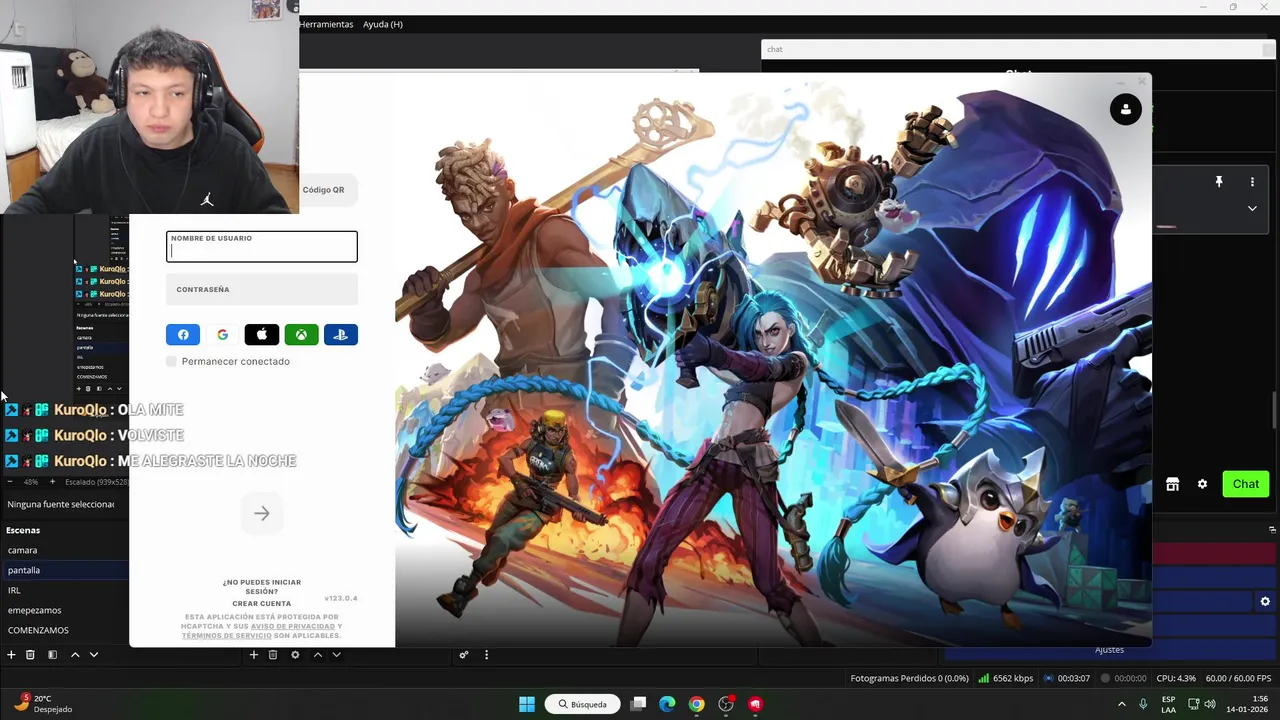Click the login arrow submit button
The height and width of the screenshot is (720, 1280).
[262, 513]
